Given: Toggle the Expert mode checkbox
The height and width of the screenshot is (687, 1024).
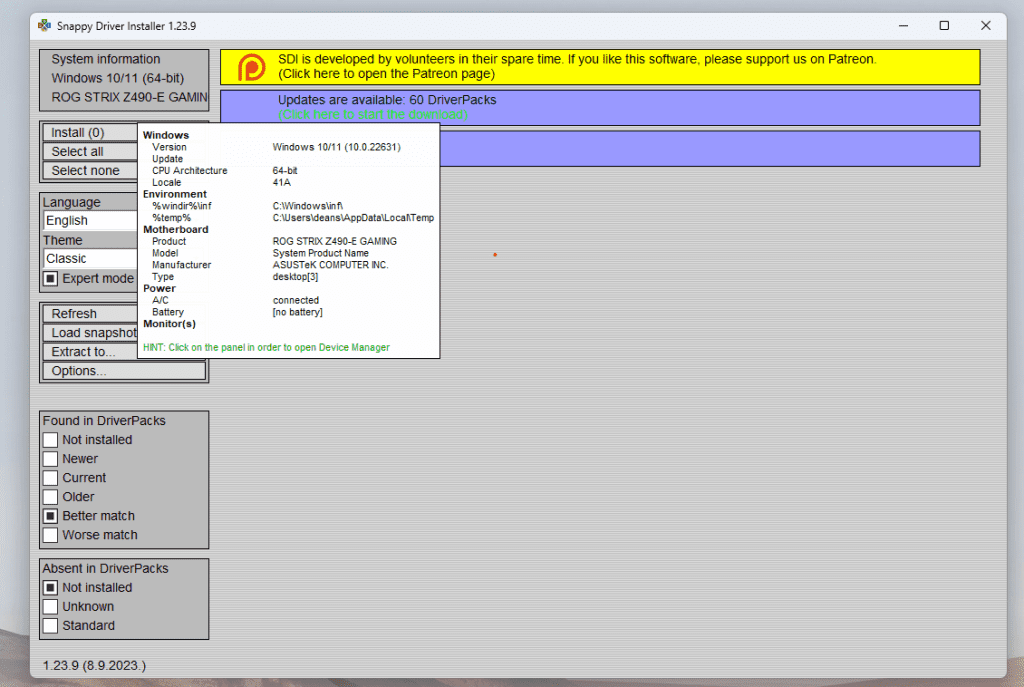Looking at the screenshot, I should point(50,278).
